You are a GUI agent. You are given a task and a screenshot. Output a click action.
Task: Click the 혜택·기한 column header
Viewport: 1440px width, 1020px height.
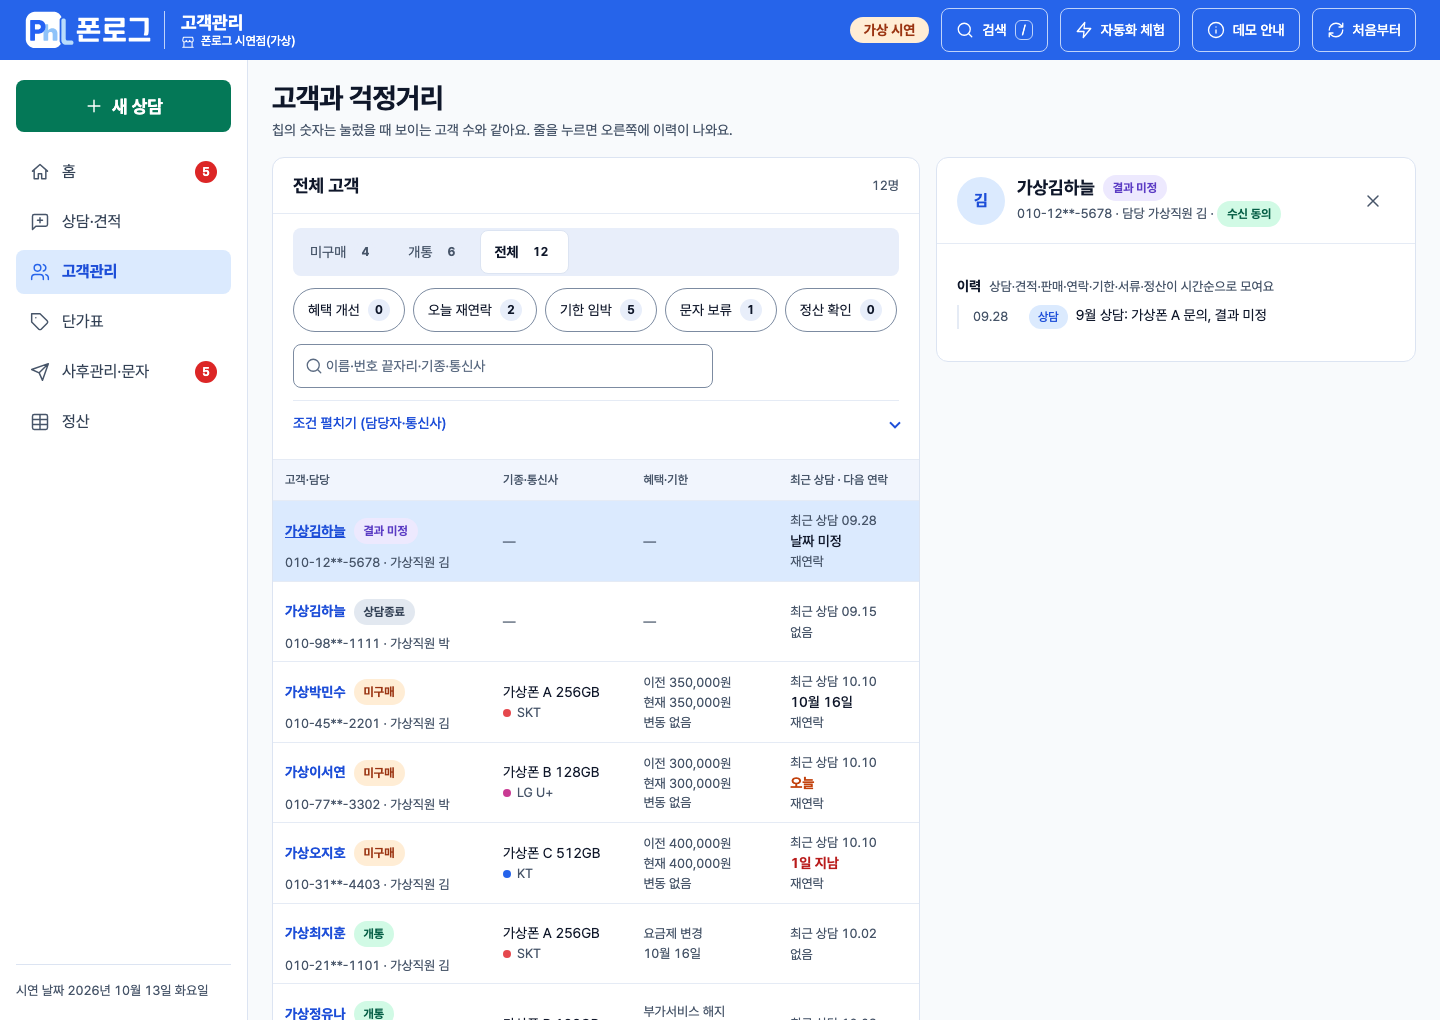(x=665, y=480)
